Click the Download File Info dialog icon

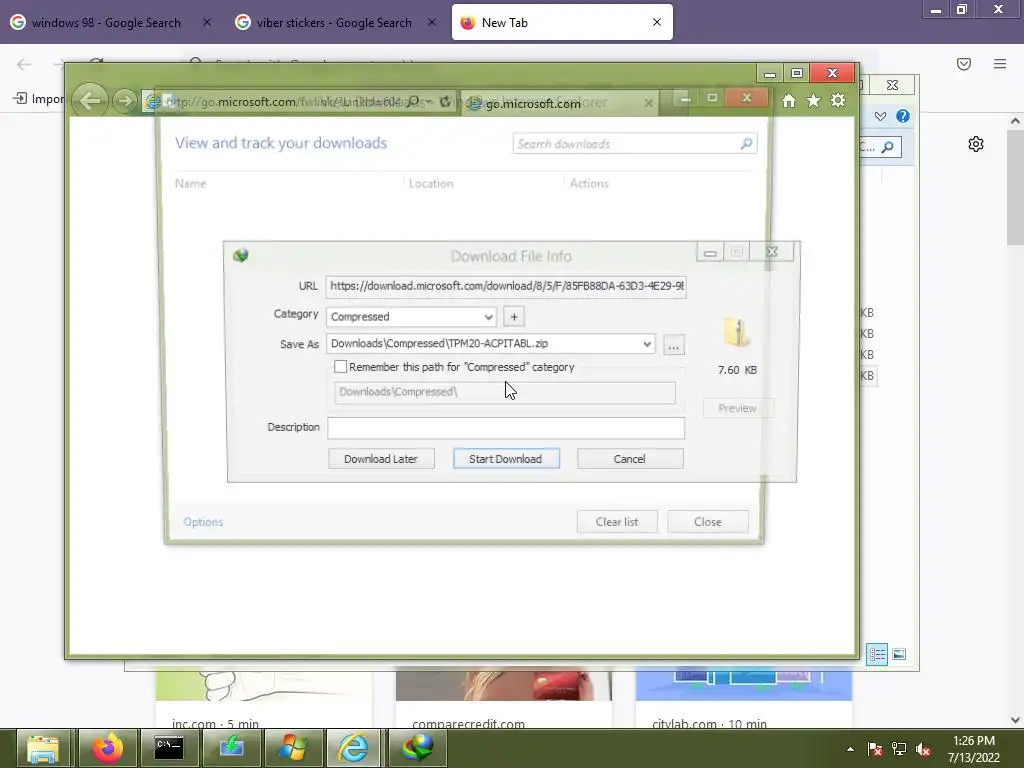tap(240, 255)
